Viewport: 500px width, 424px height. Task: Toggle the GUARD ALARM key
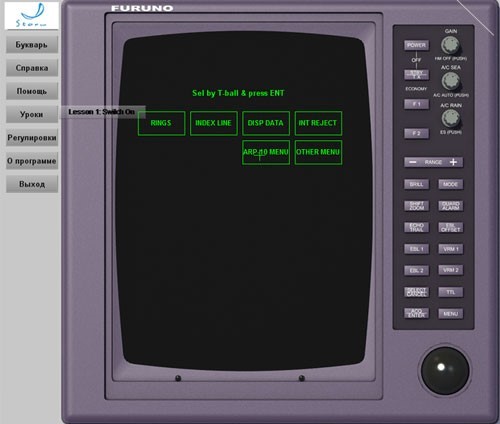tap(450, 206)
